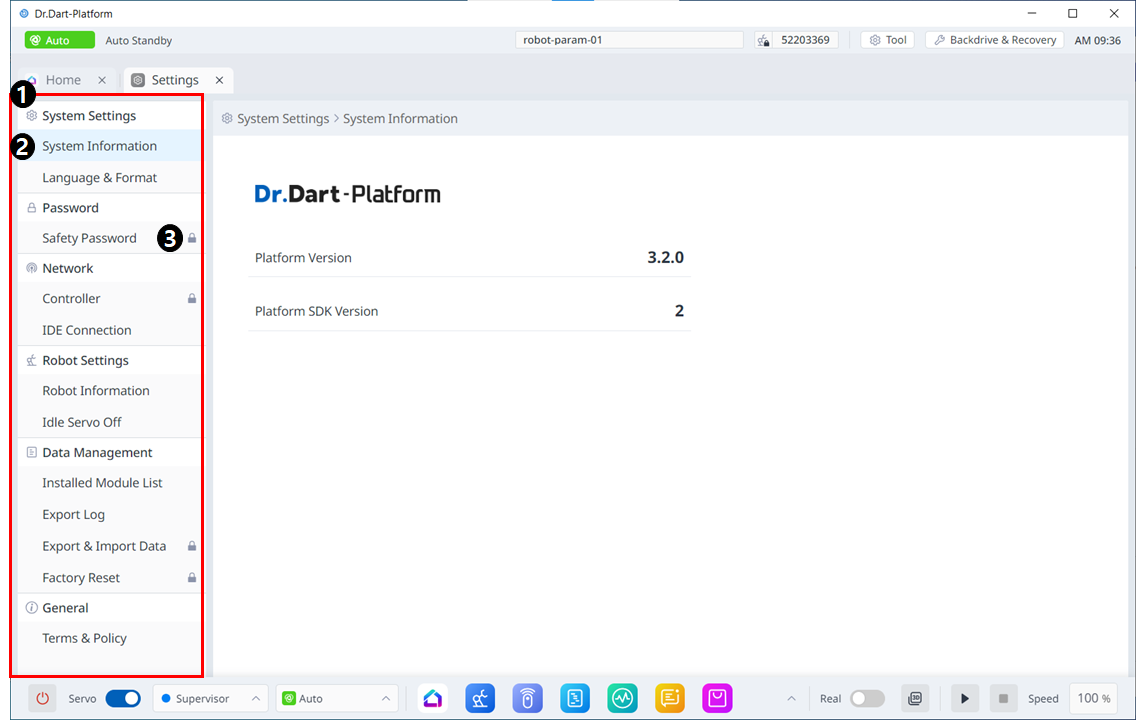Screen dimensions: 1136x720
Task: Toggle the Servo switch off
Action: pos(123,698)
